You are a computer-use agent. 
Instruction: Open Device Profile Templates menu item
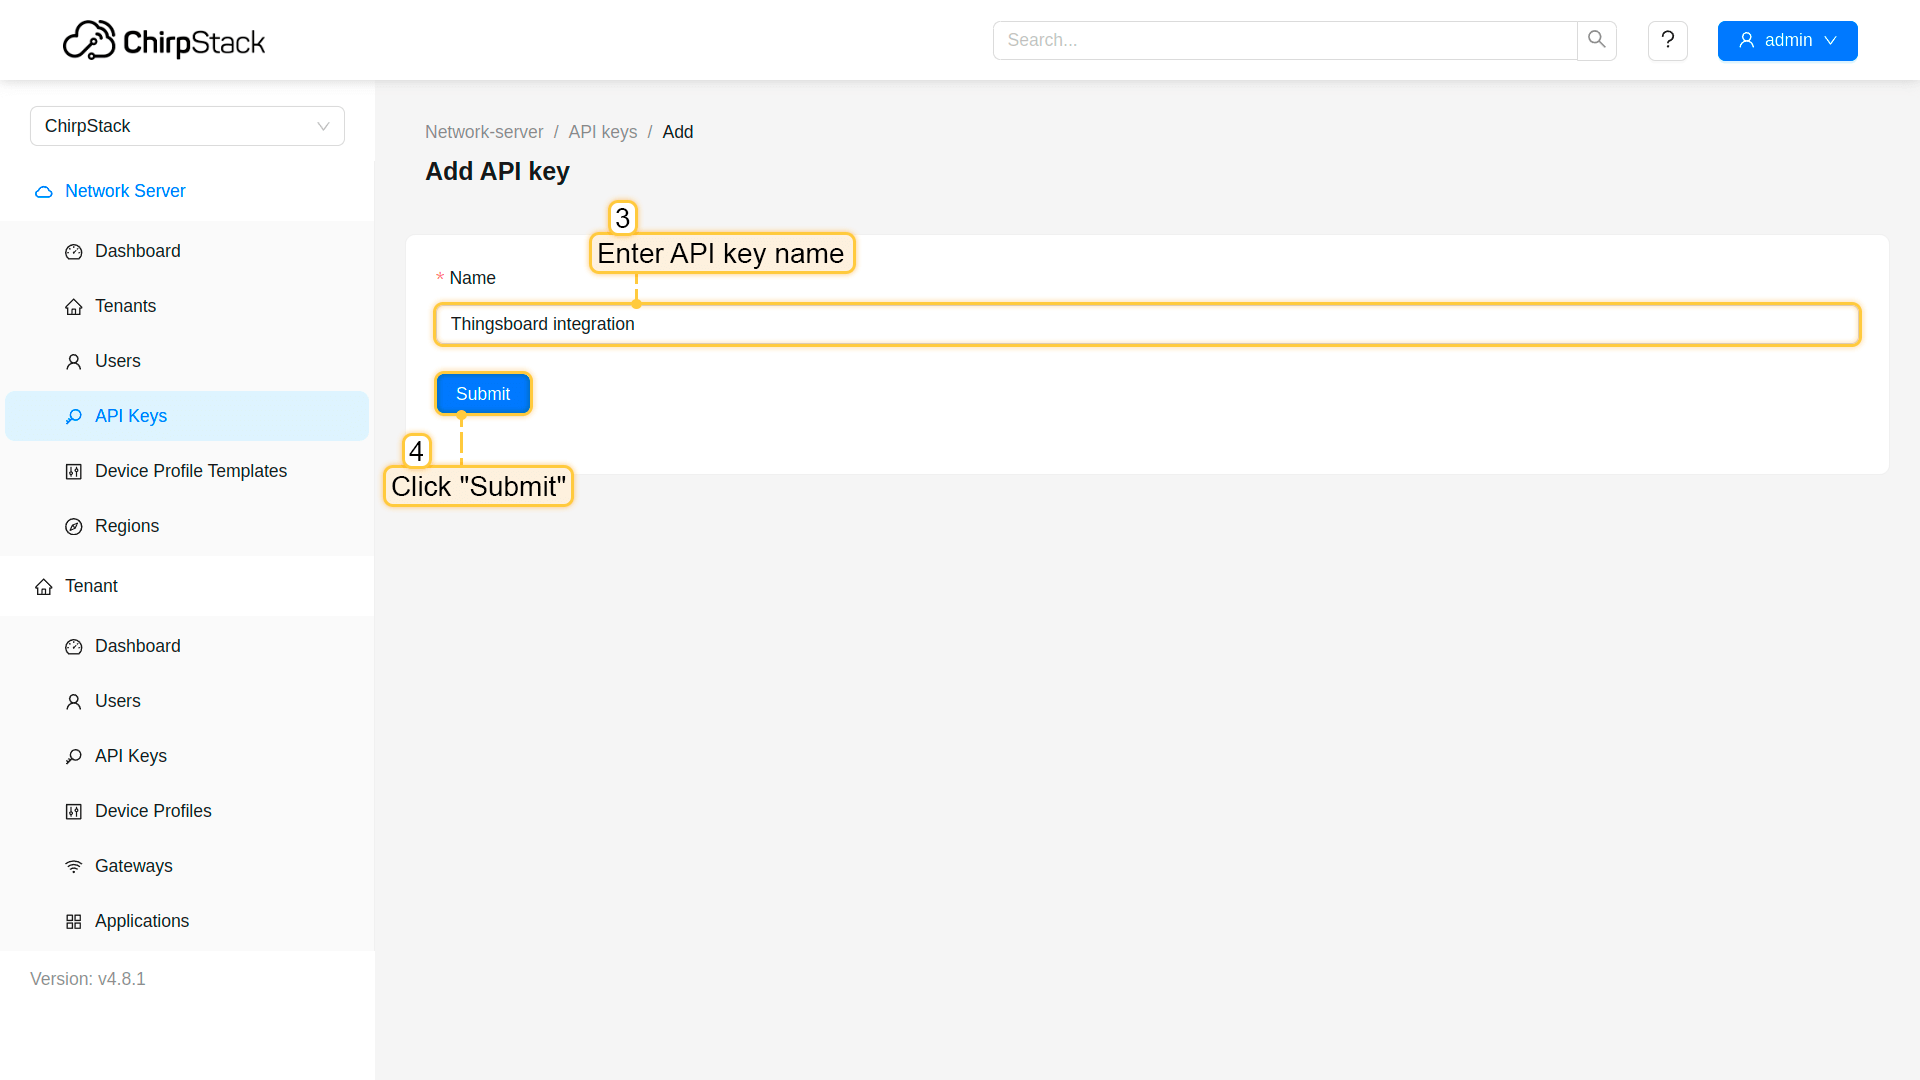[x=190, y=471]
